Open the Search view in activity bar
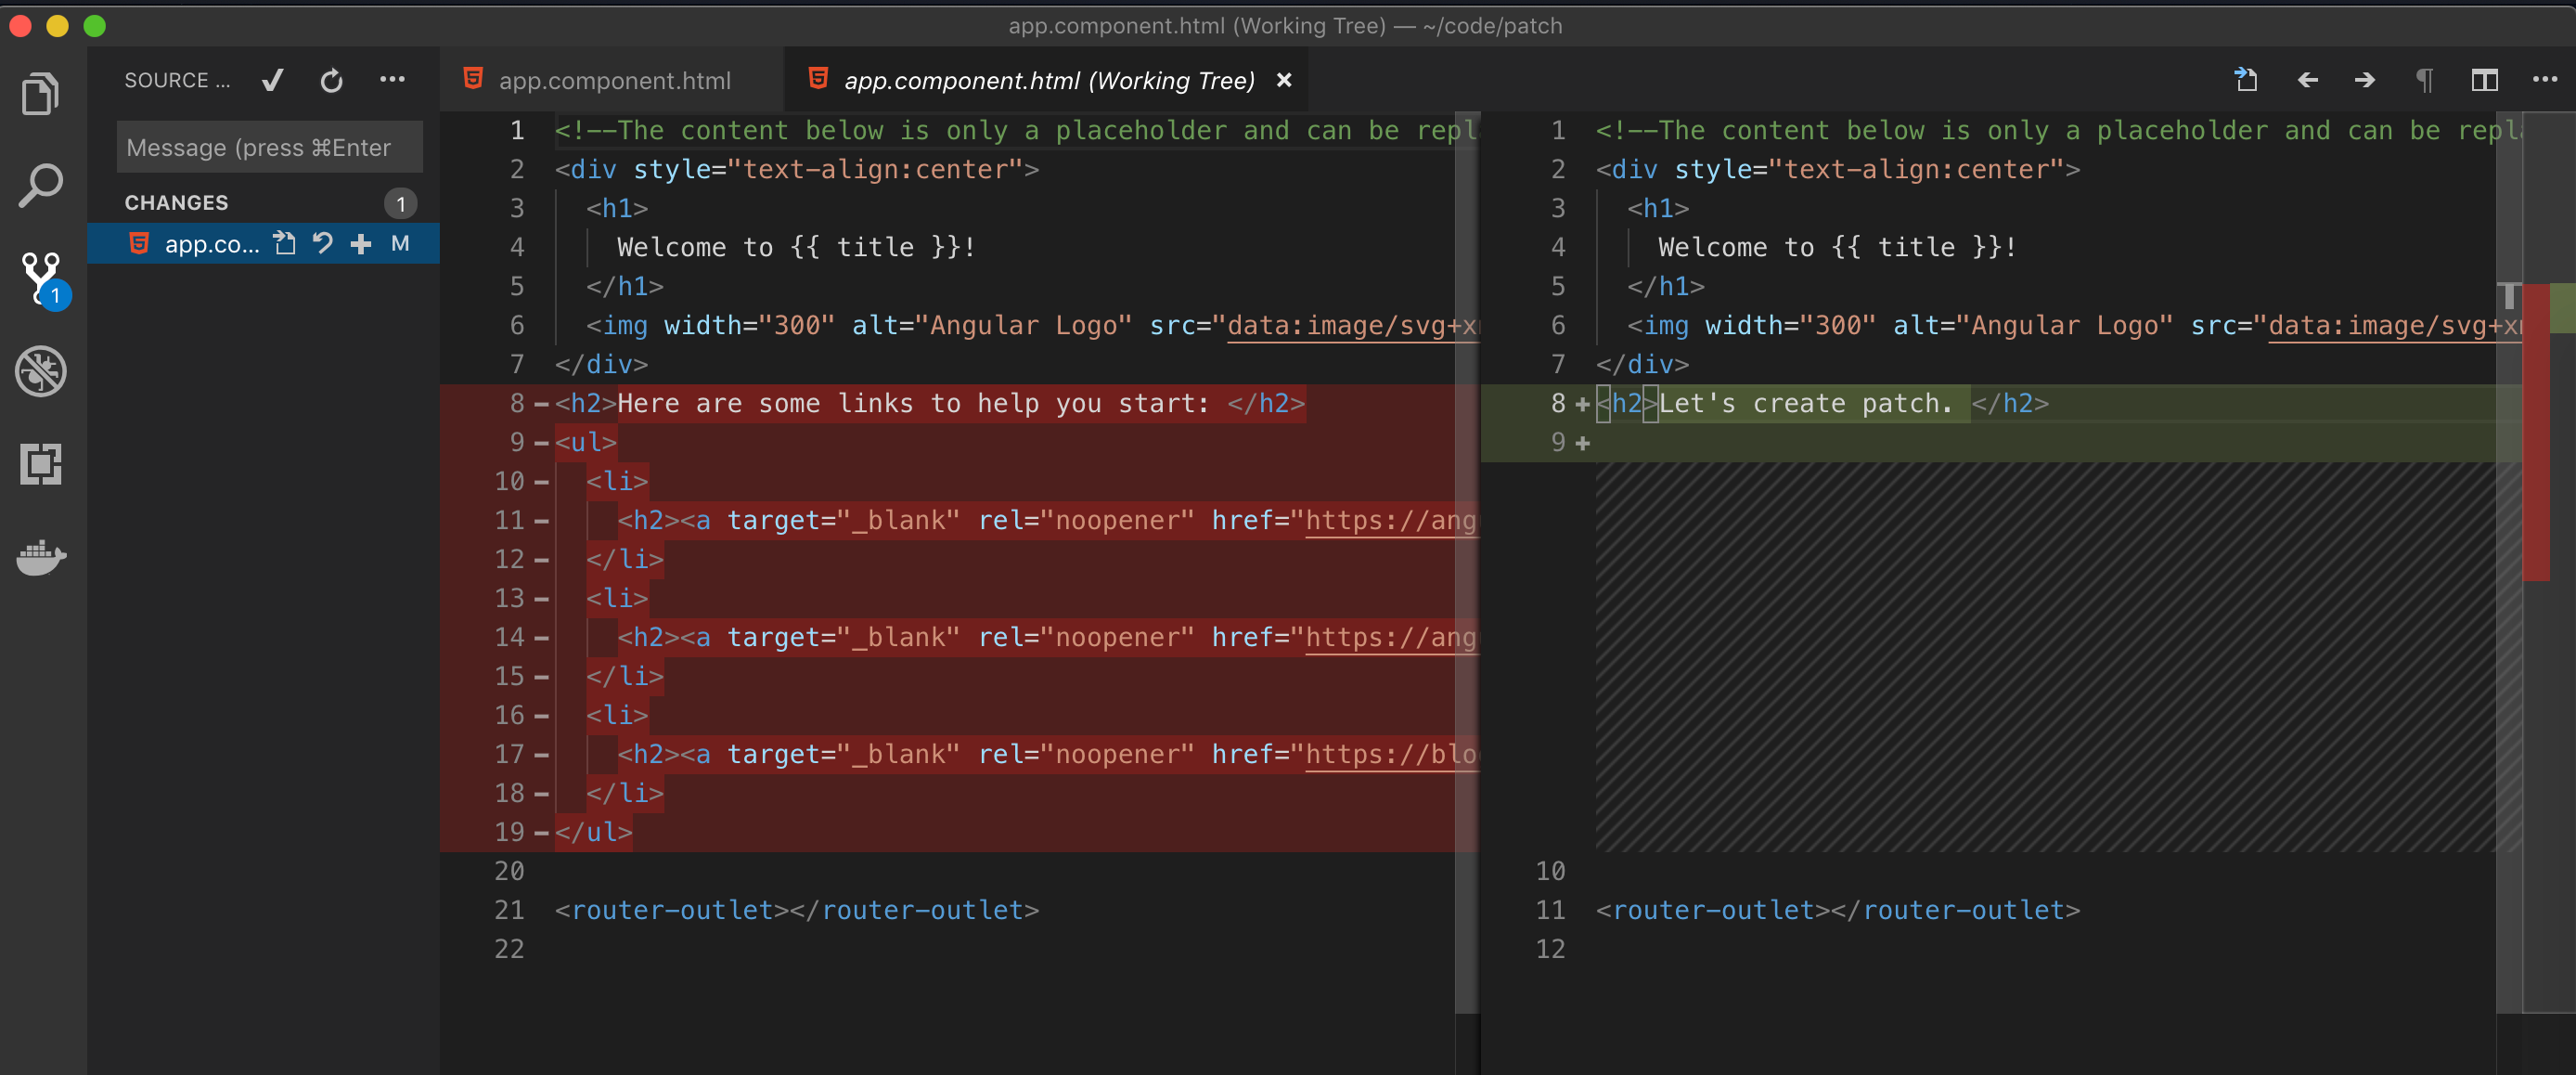Screen dimensions: 2576x1075 click(40, 186)
